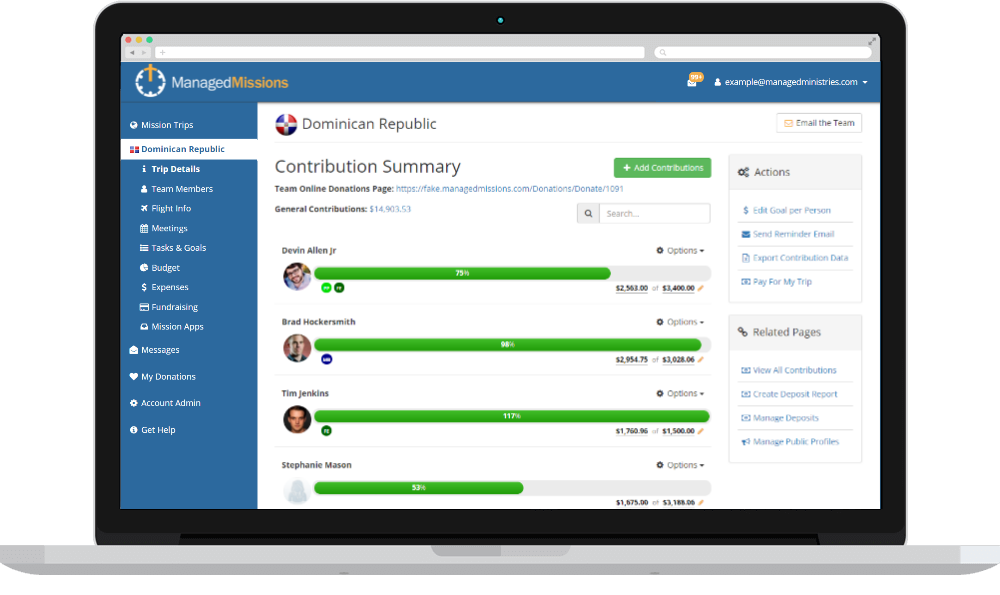Open the Expenses sidebar item
The height and width of the screenshot is (595, 1000).
[x=165, y=288]
